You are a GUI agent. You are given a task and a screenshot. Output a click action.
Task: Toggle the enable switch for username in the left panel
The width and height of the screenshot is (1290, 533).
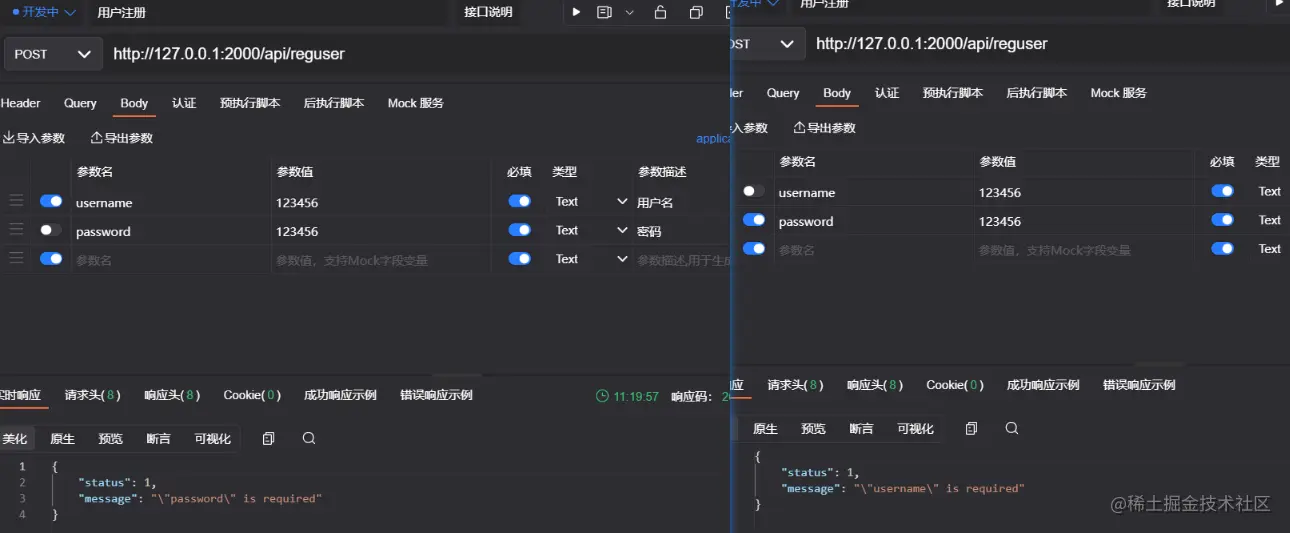(51, 201)
